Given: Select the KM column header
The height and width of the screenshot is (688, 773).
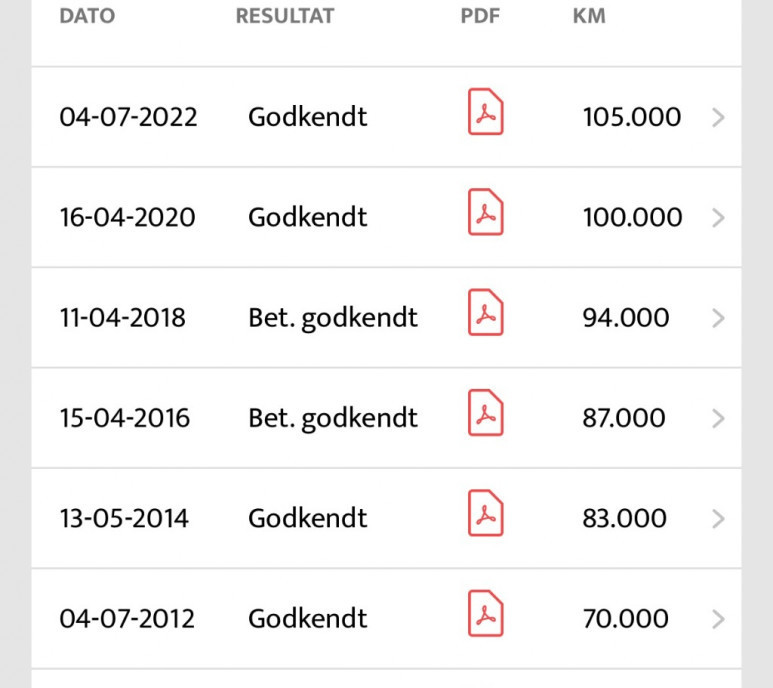Looking at the screenshot, I should coord(589,16).
